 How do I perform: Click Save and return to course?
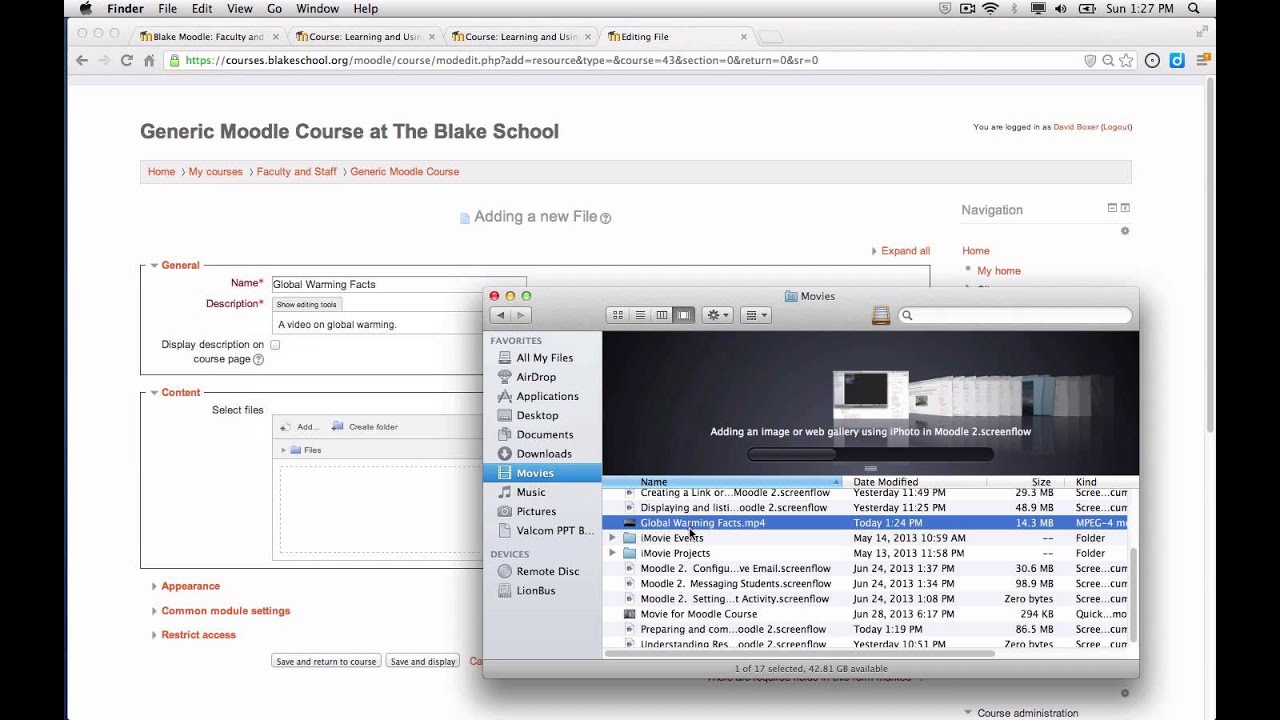(x=326, y=661)
